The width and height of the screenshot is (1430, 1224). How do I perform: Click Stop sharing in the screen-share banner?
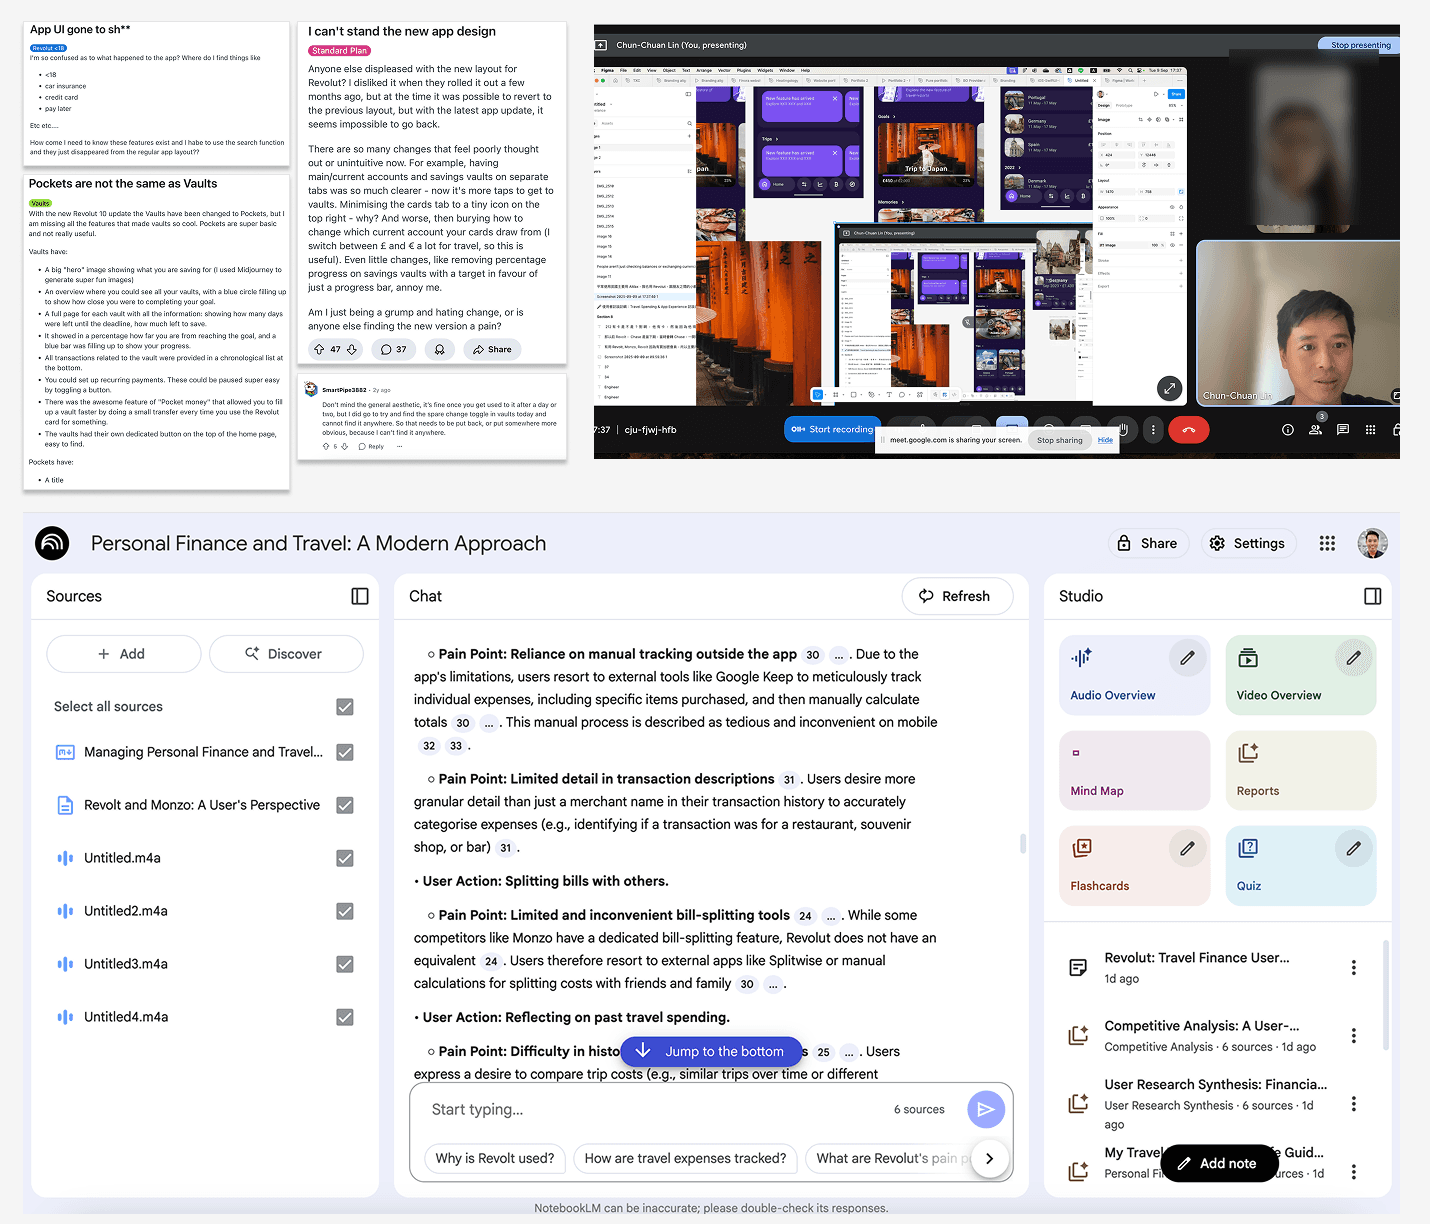point(1060,440)
